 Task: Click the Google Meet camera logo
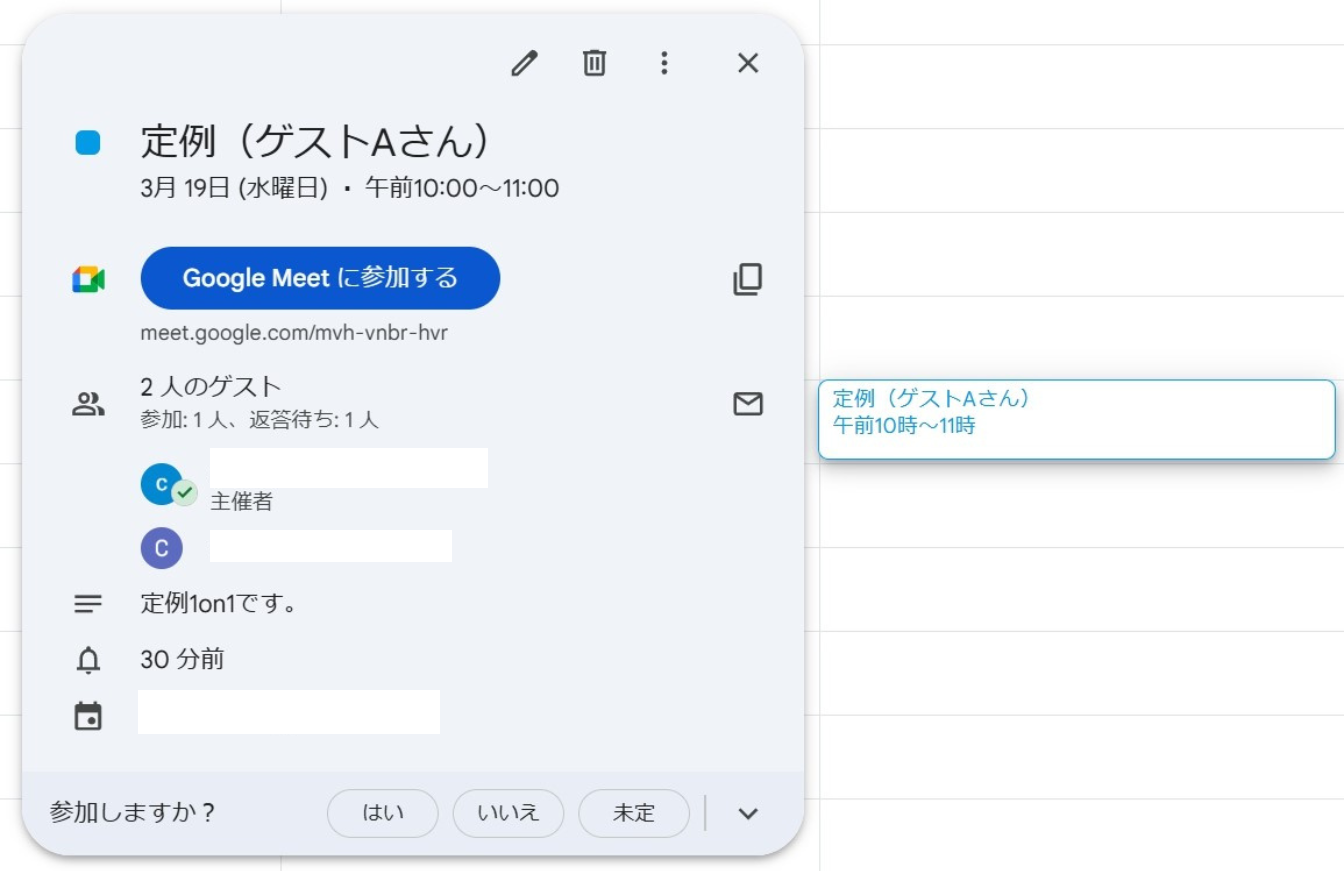click(88, 279)
